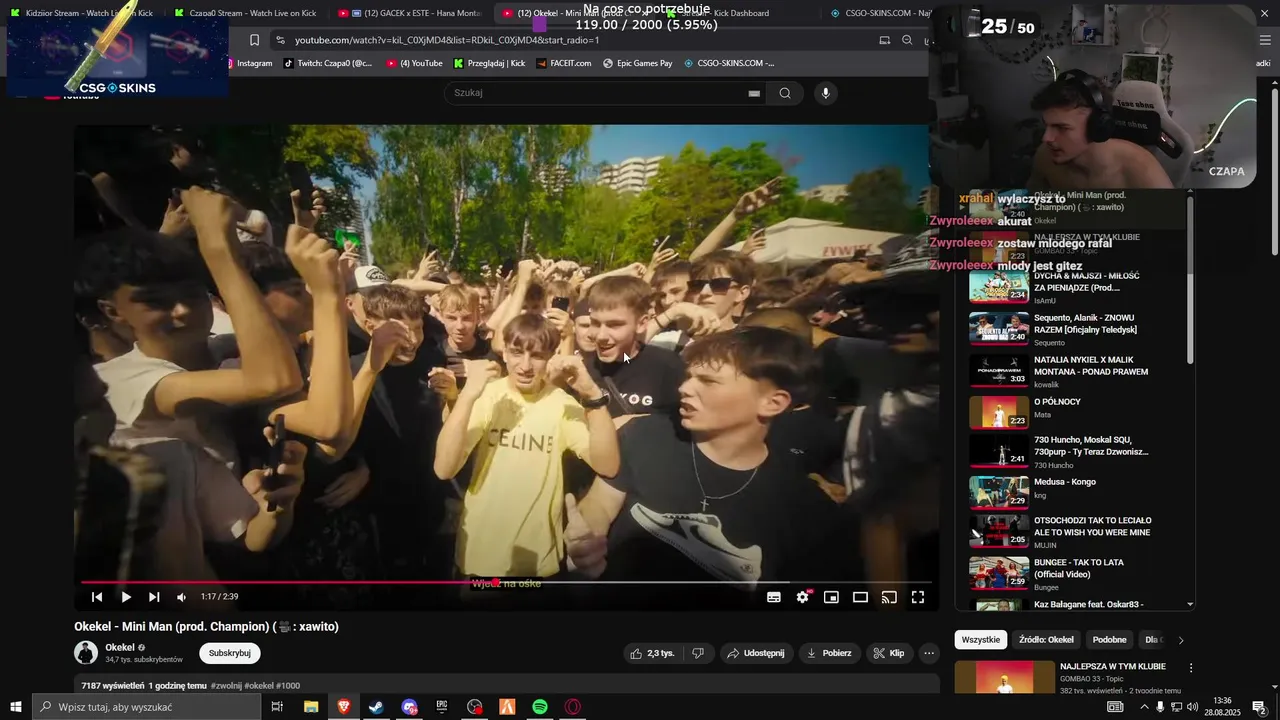Click the playlist panel scrollbar
The image size is (1280, 720).
1190,280
